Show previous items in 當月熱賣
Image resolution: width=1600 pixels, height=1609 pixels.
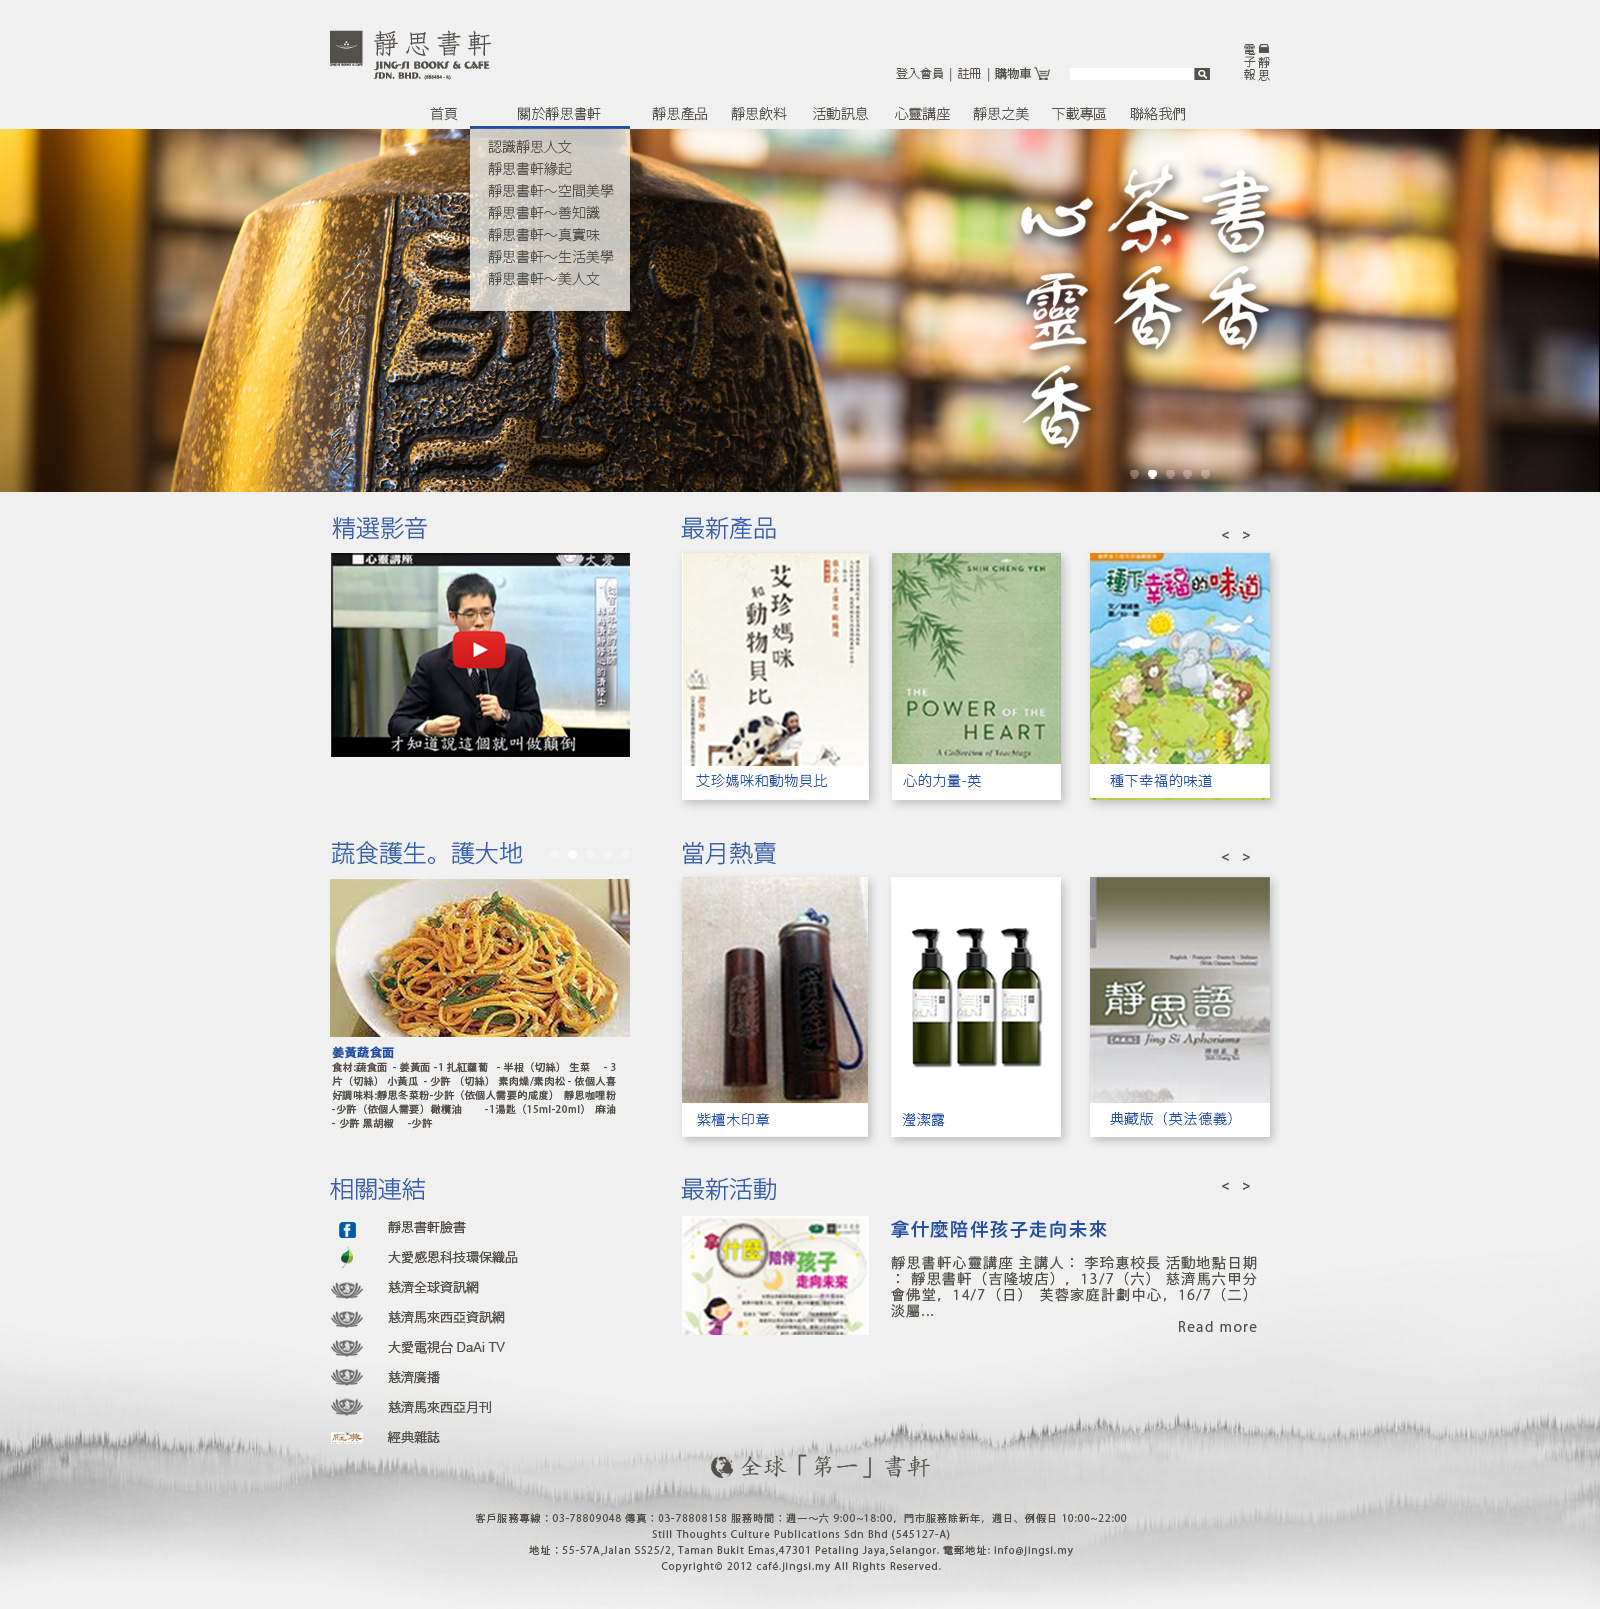[x=1225, y=857]
